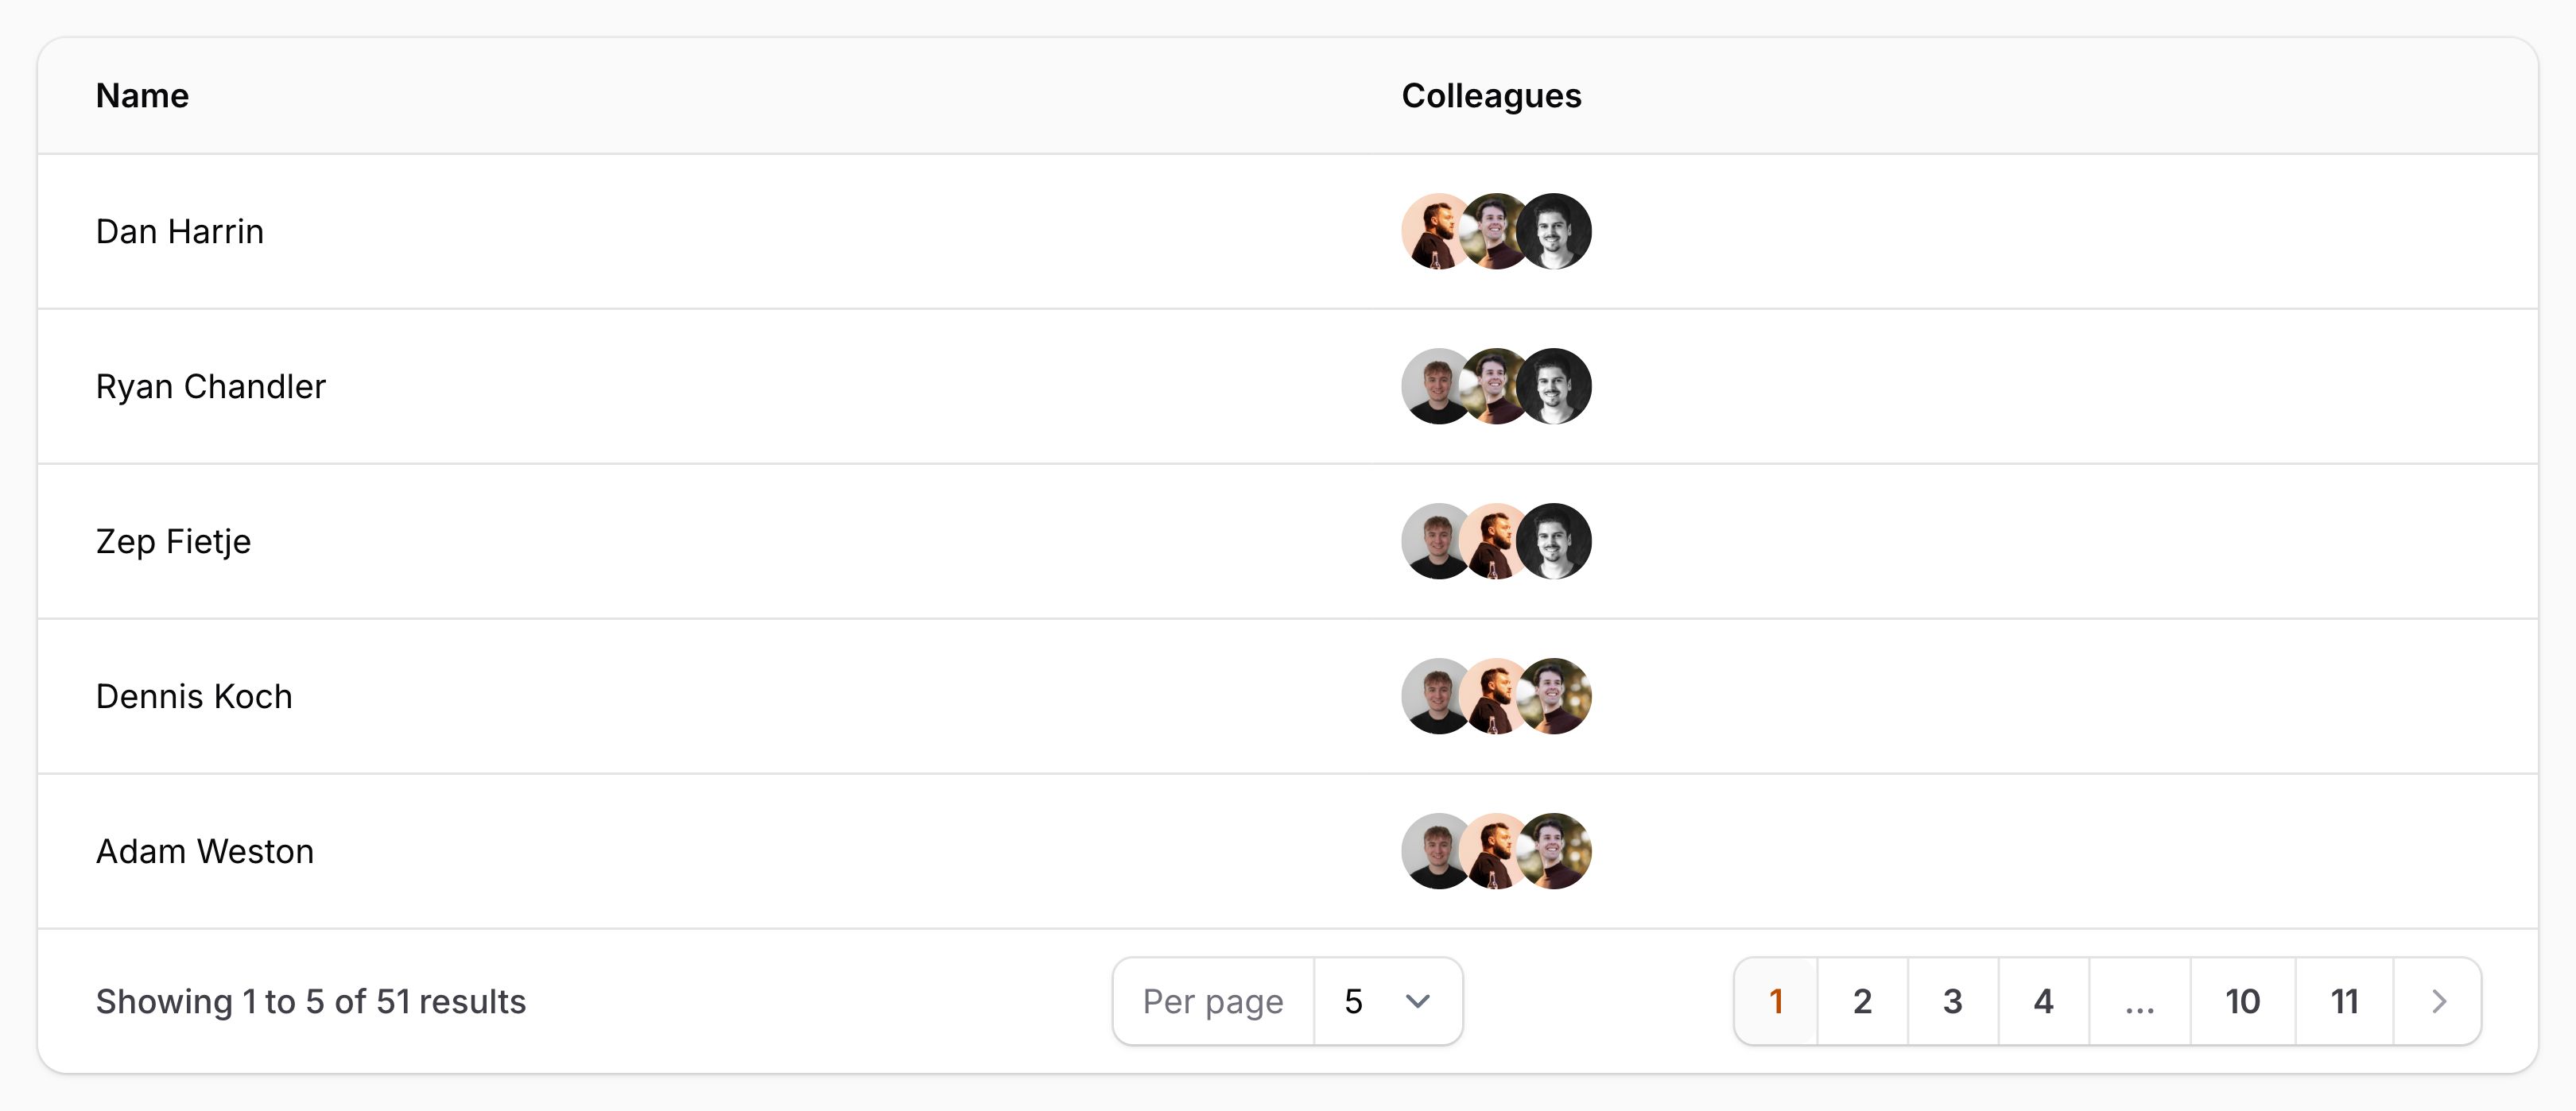This screenshot has width=2576, height=1111.
Task: Go to next page with arrow
Action: (2438, 1001)
